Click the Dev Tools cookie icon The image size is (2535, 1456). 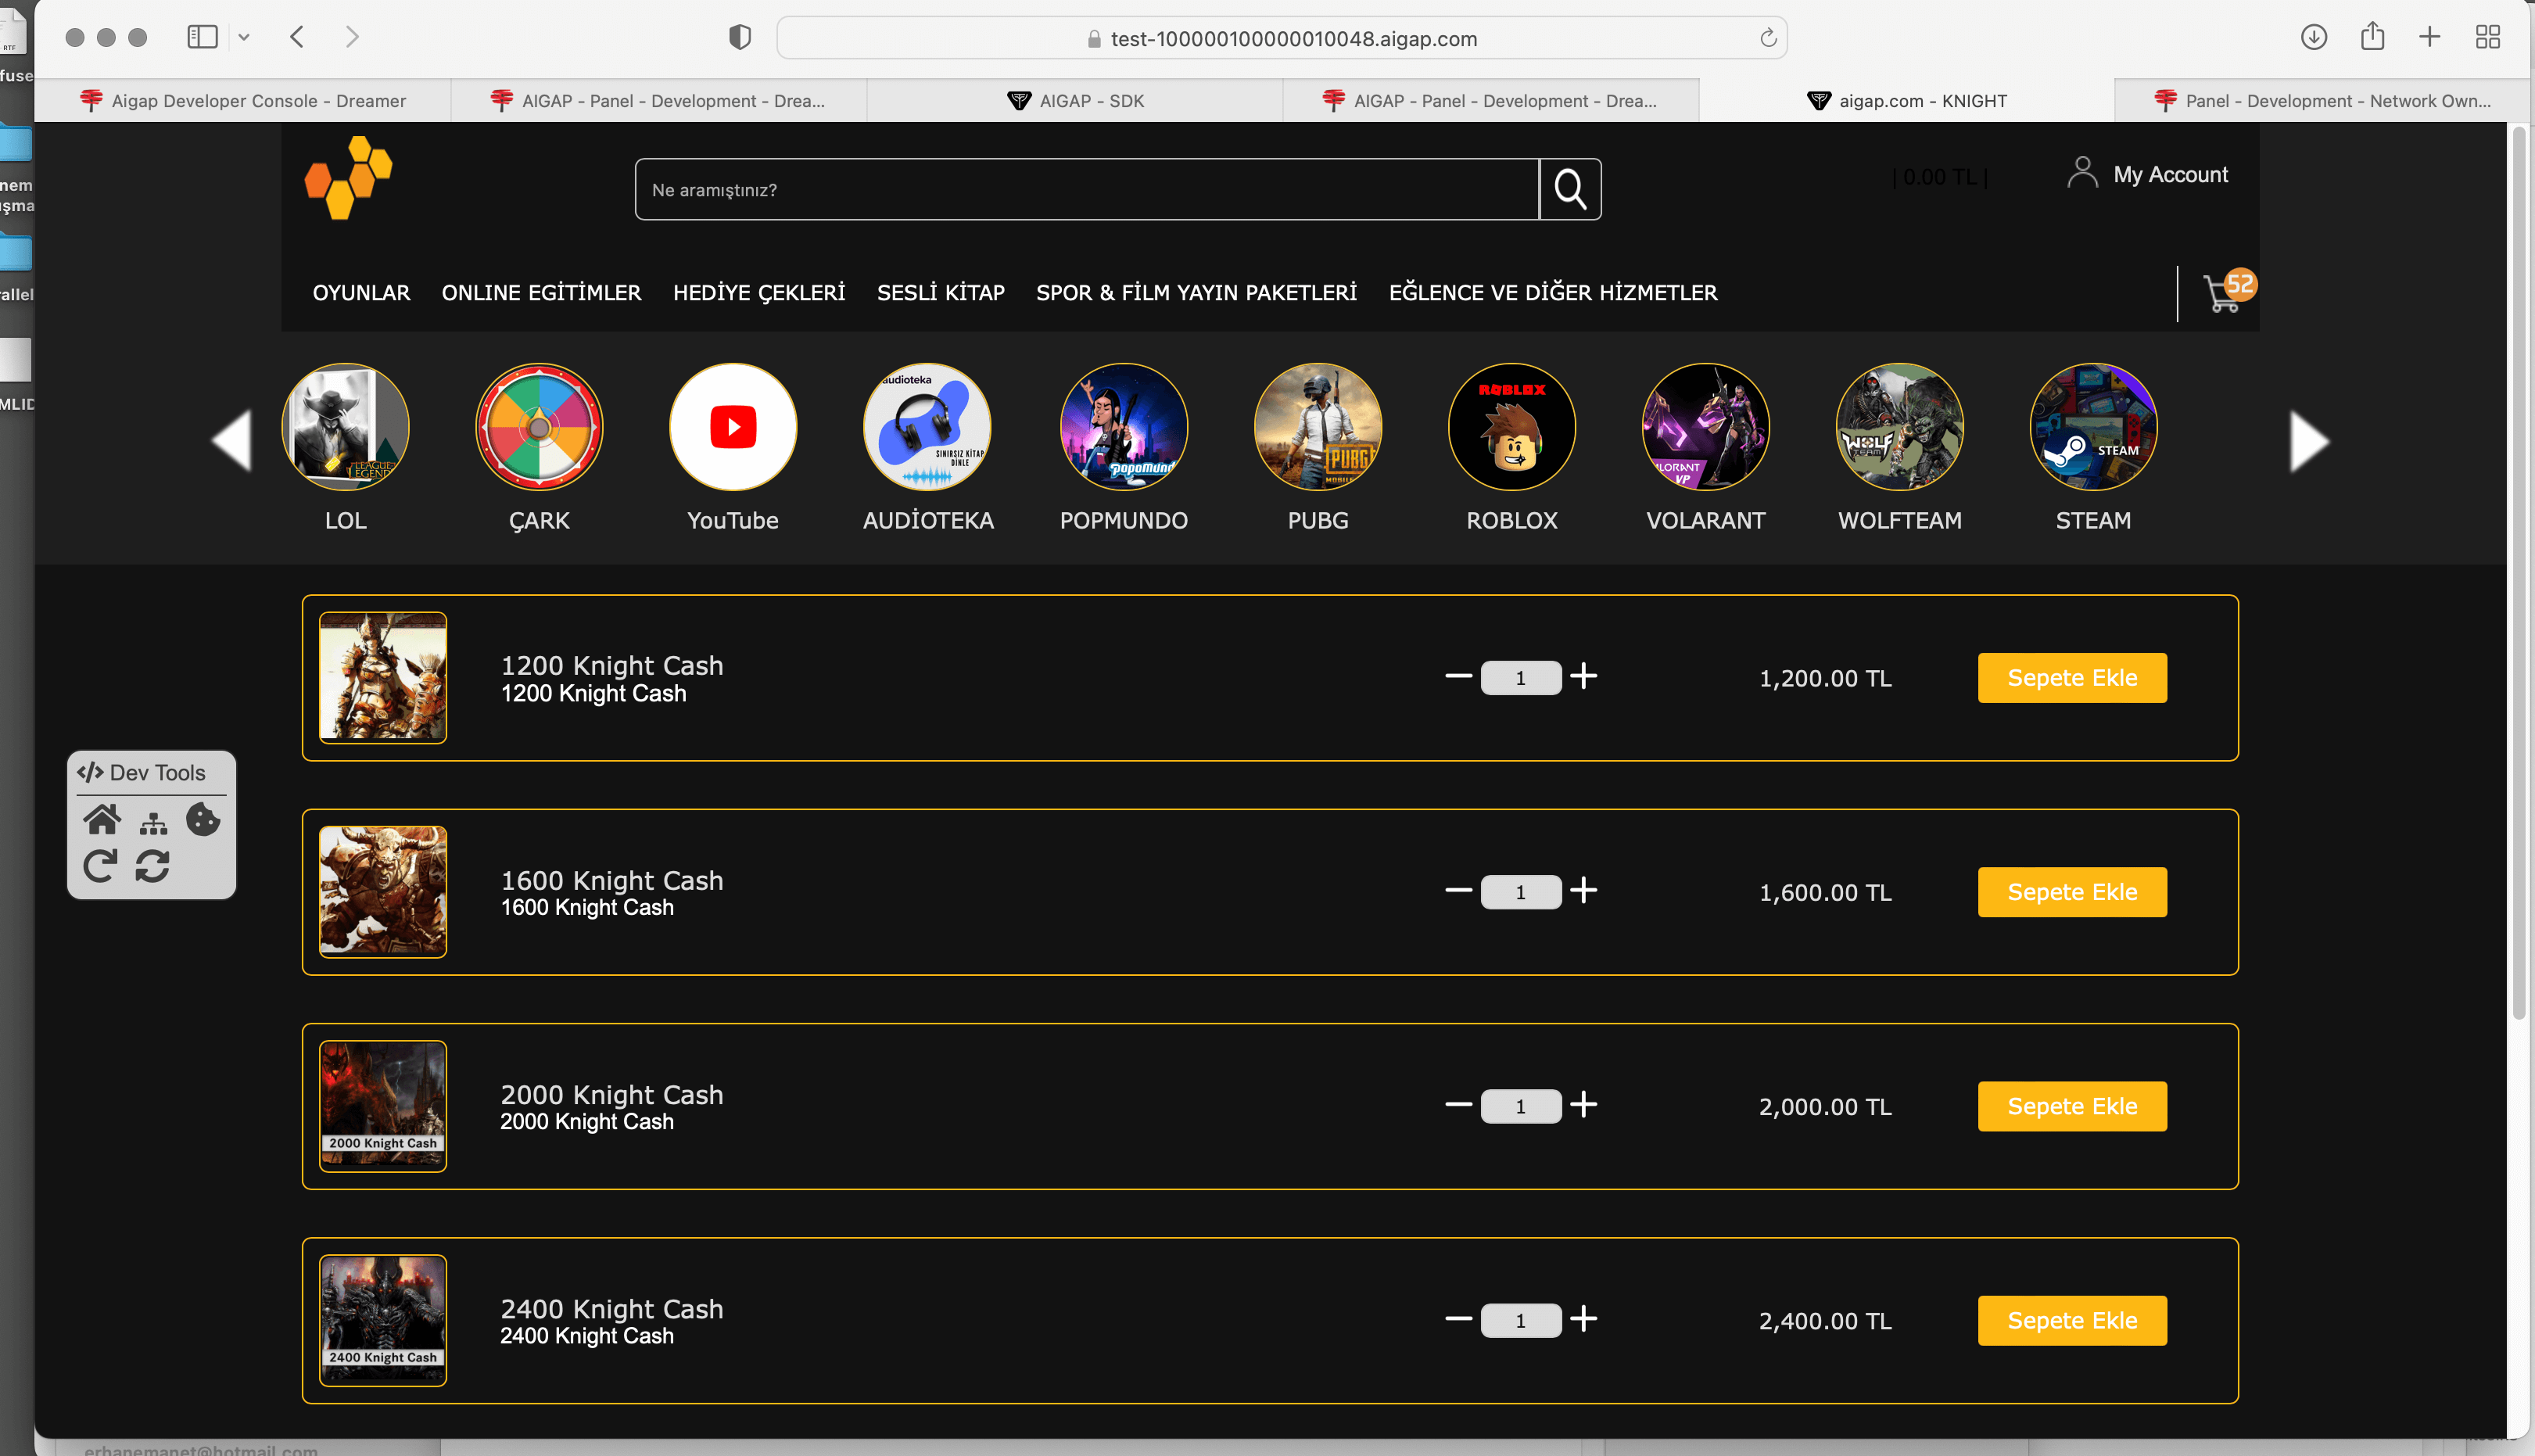click(203, 819)
